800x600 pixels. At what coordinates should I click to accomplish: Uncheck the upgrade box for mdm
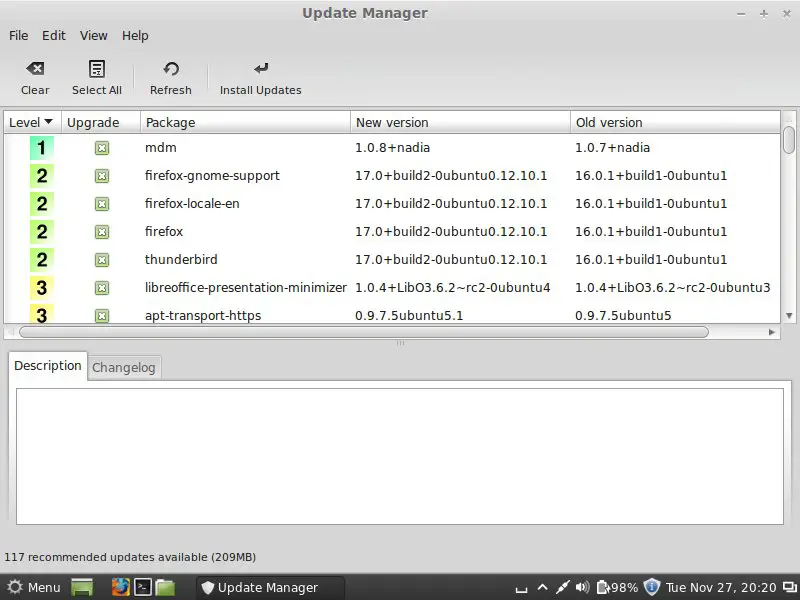[x=102, y=148]
